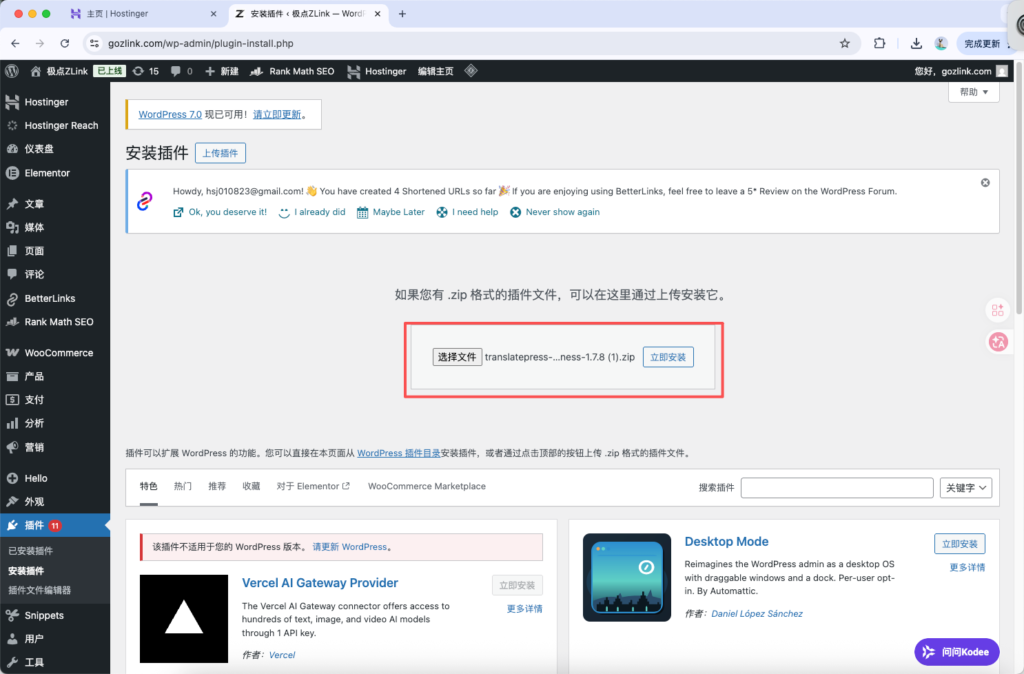Switch to the 热门 tab
The width and height of the screenshot is (1024, 674).
coord(183,486)
